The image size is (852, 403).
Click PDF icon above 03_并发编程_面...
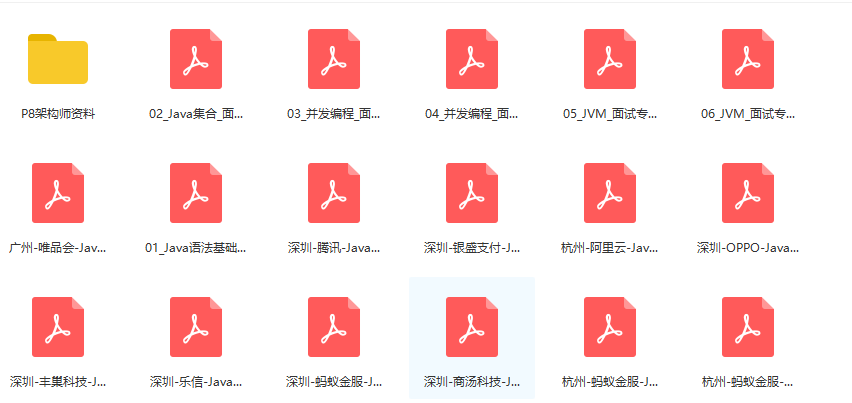334,59
